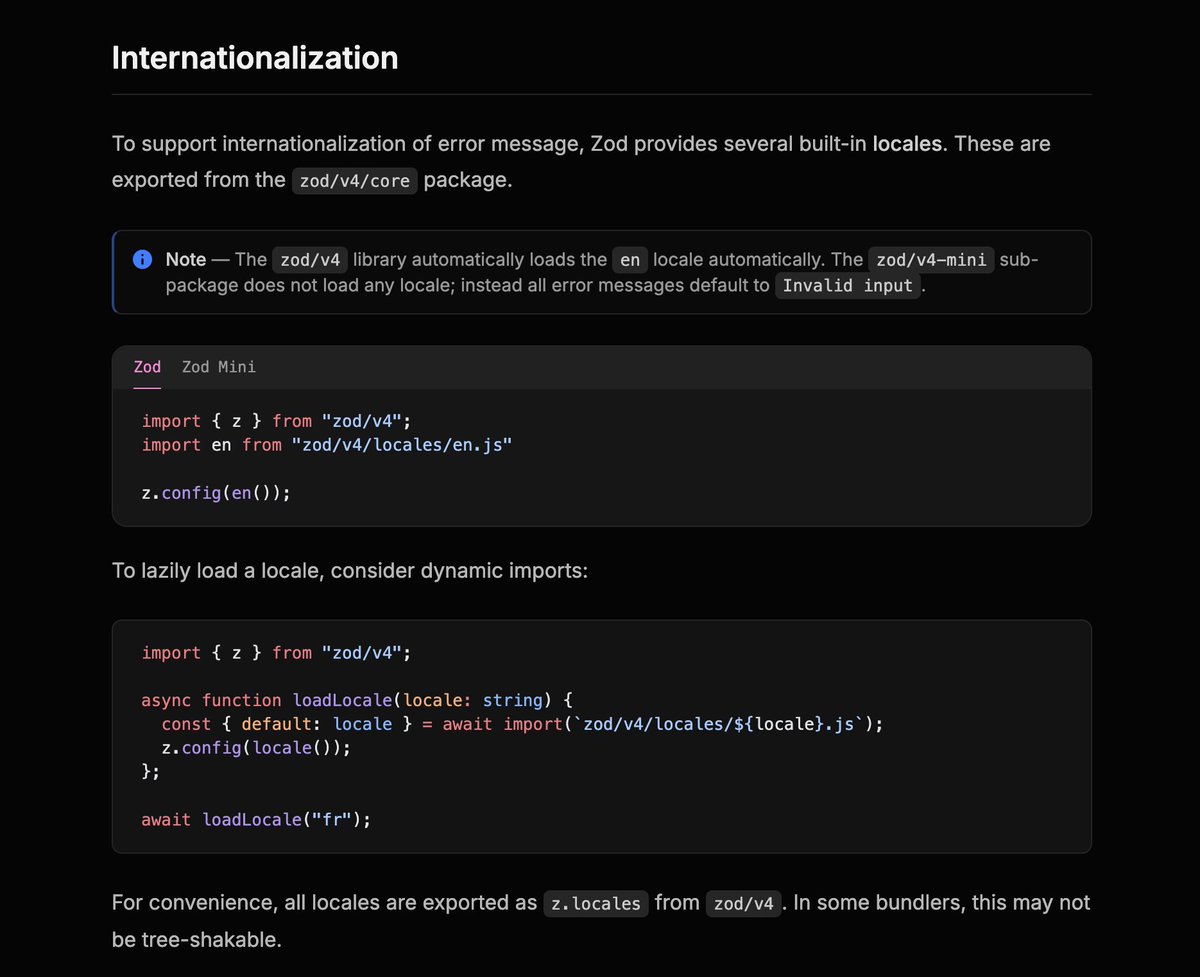
Task: Click the zod/v4 inline code in last paragraph
Action: pyautogui.click(x=742, y=904)
